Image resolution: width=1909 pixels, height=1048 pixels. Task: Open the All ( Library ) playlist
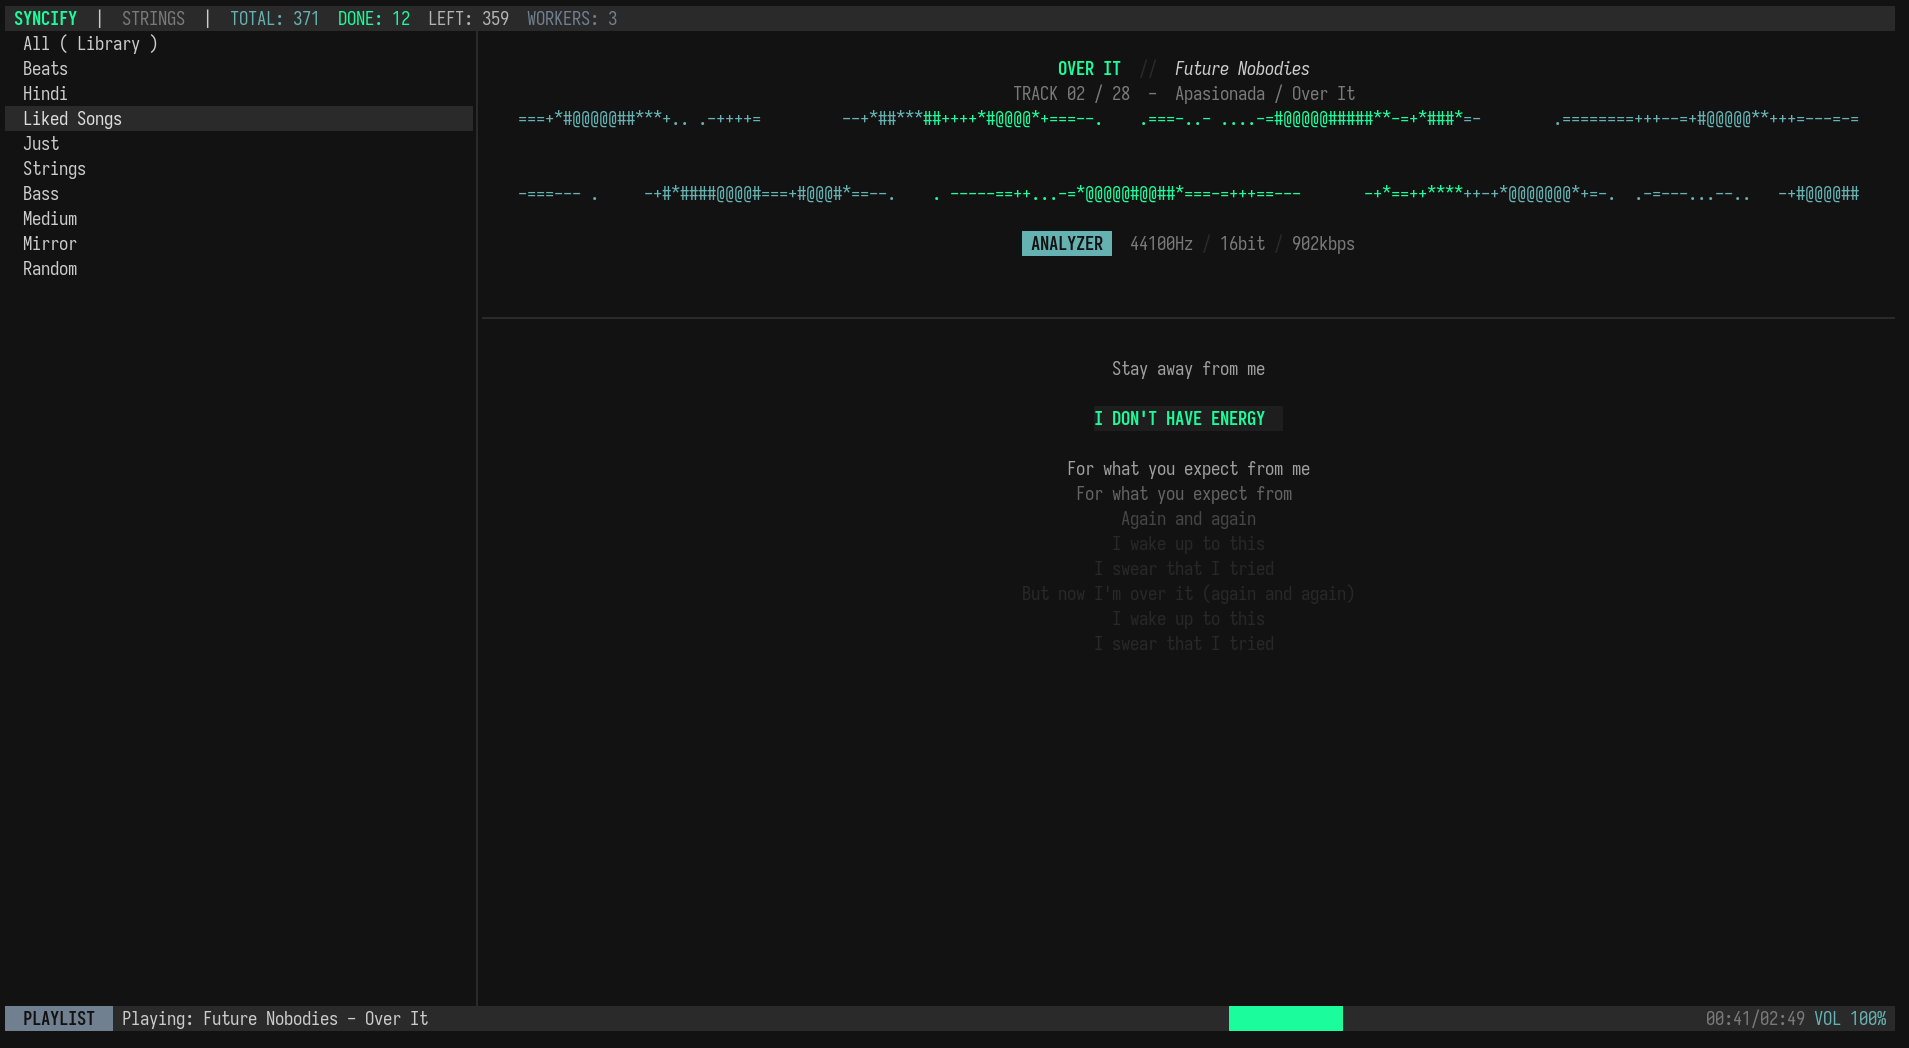(x=239, y=44)
